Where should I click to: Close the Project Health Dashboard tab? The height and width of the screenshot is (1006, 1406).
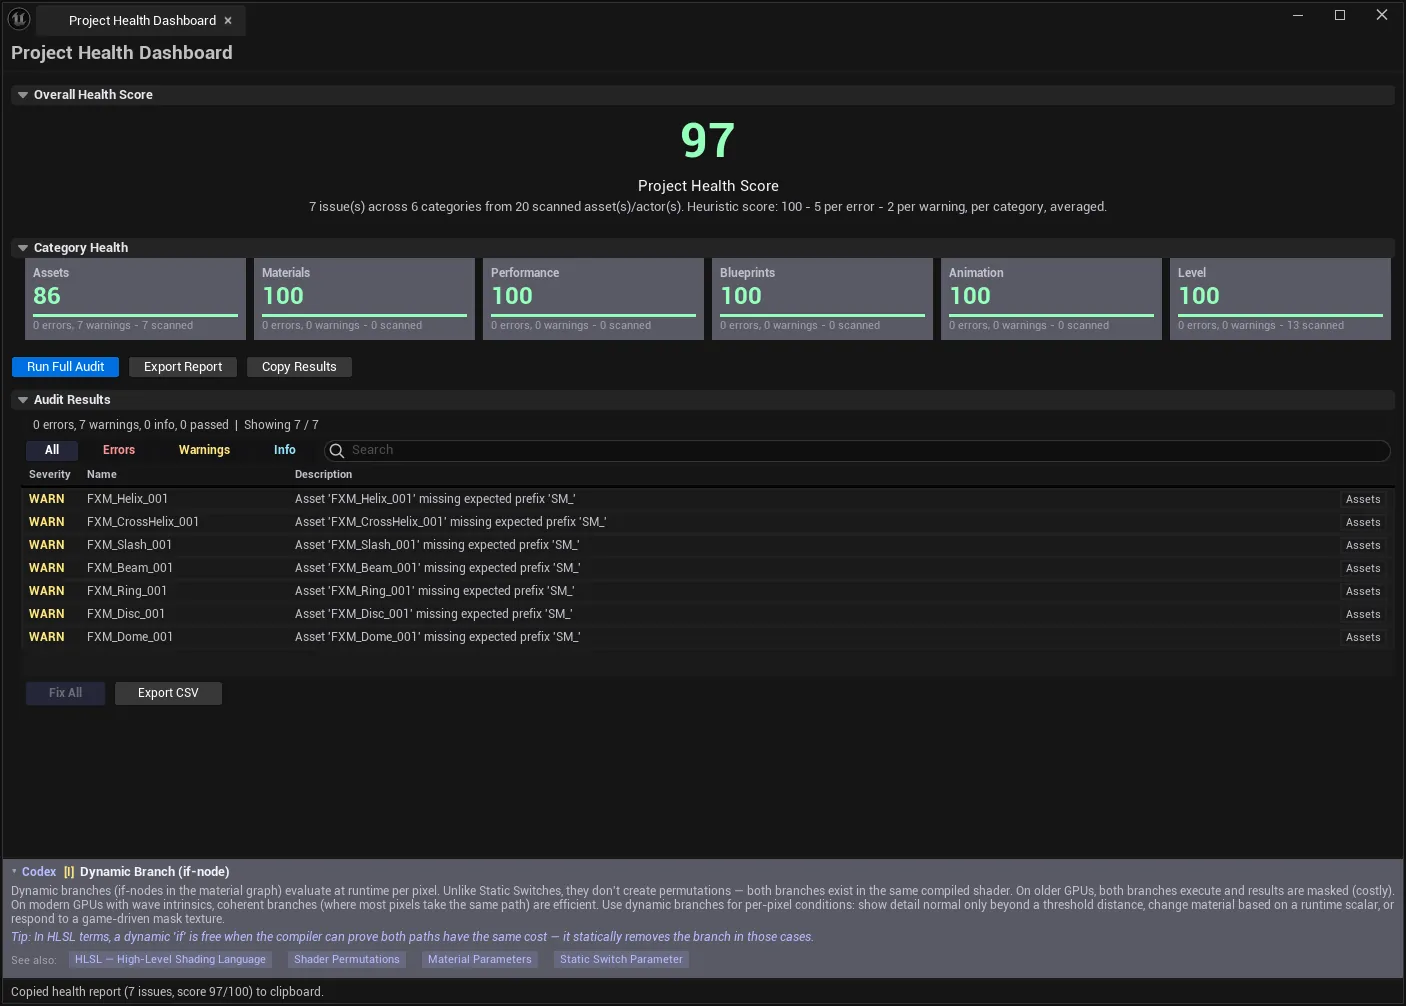[228, 21]
